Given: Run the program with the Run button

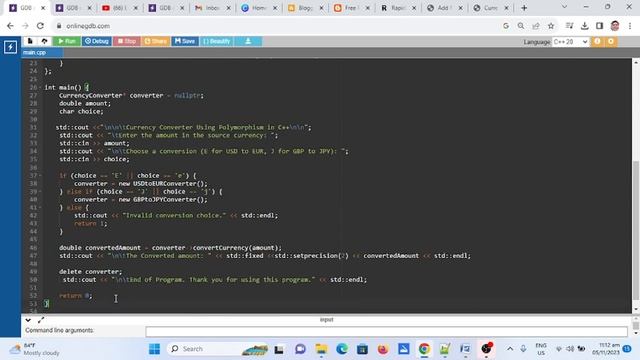Looking at the screenshot, I should [x=67, y=41].
